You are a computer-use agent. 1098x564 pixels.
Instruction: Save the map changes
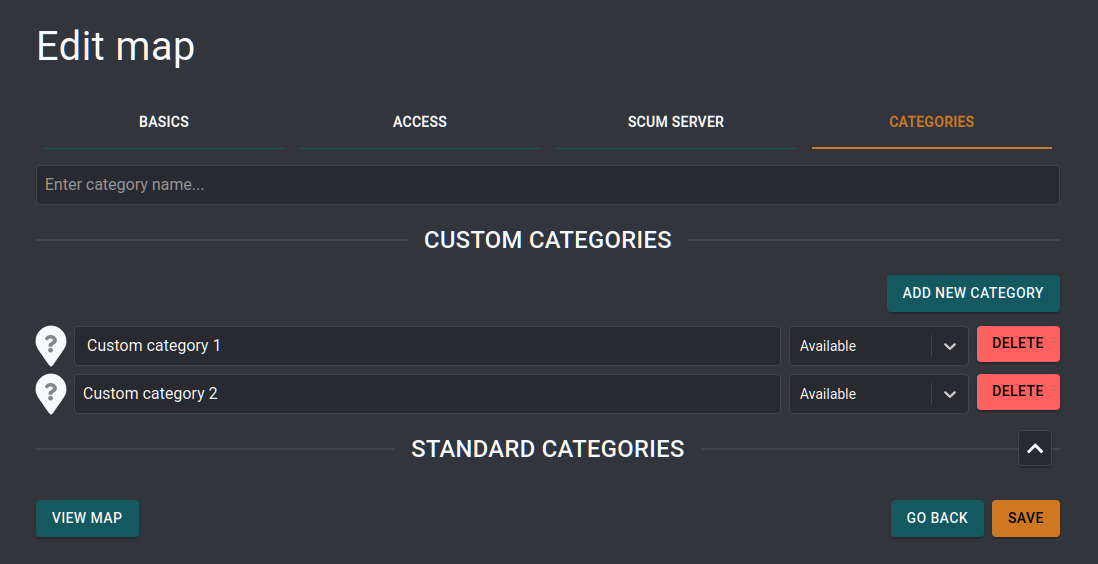(x=1025, y=518)
